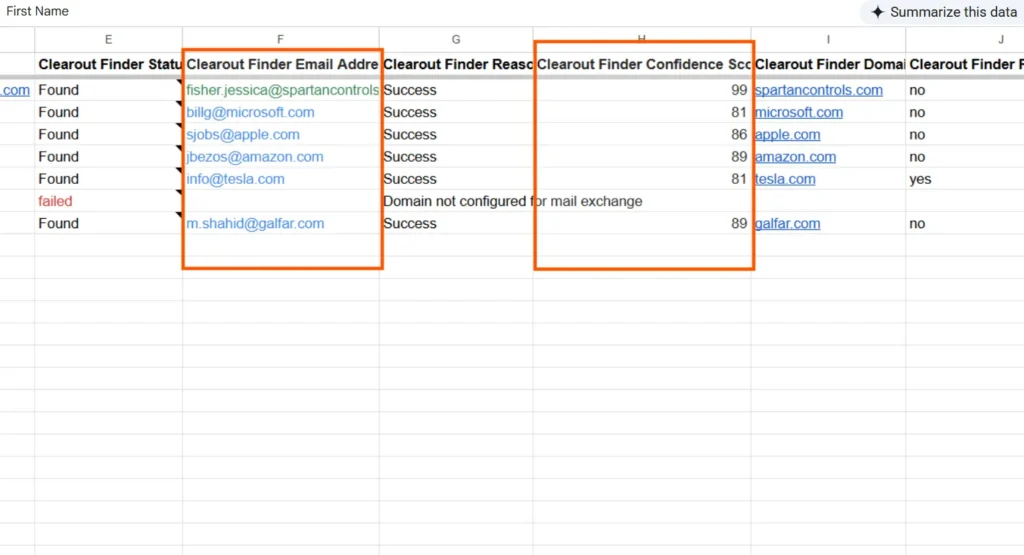Click the Clearout Finder Domain header cell

click(828, 64)
